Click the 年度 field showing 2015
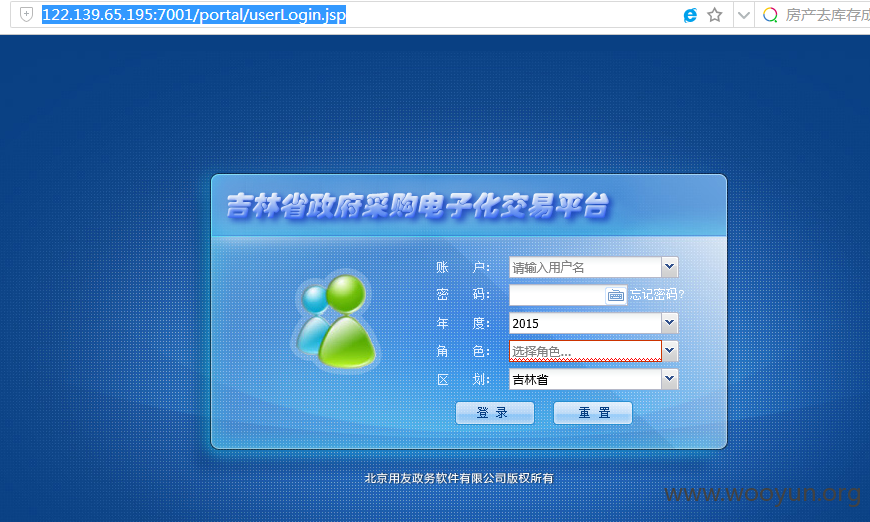 [x=585, y=323]
